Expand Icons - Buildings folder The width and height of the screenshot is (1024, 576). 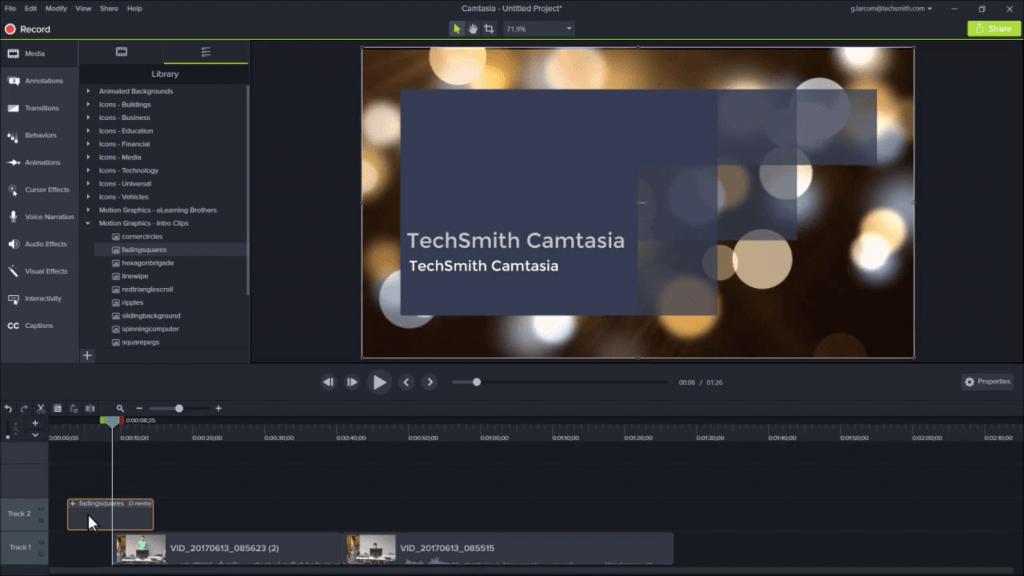(x=88, y=104)
